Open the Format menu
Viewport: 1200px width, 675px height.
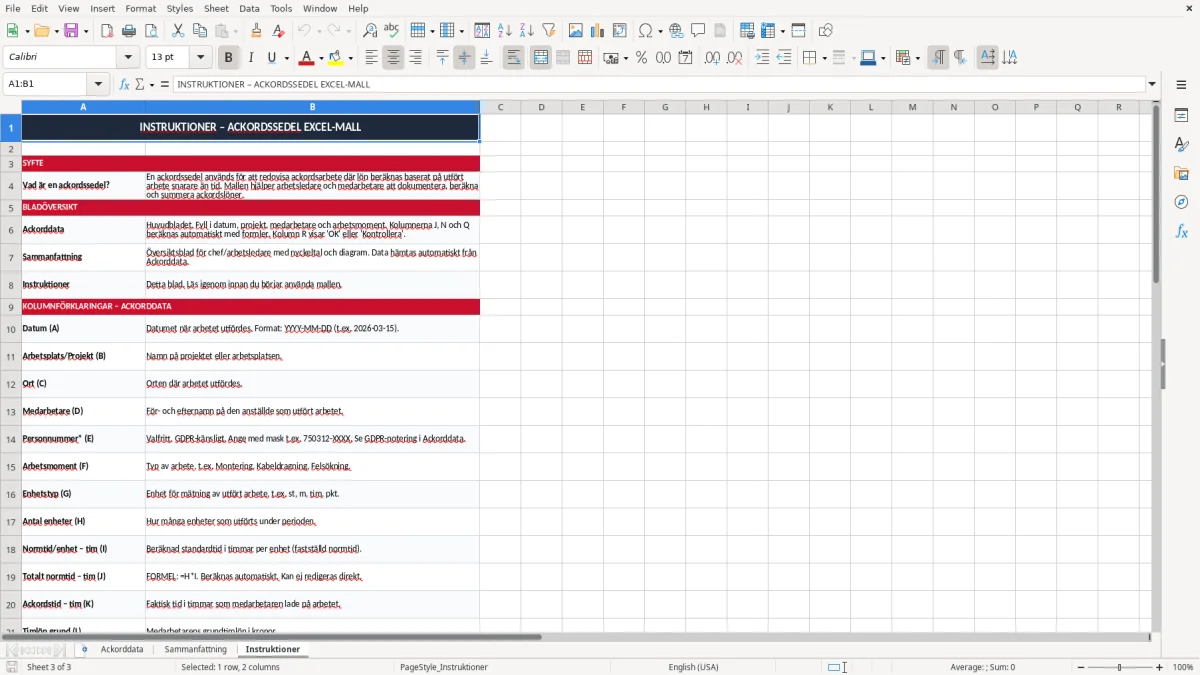coord(140,8)
